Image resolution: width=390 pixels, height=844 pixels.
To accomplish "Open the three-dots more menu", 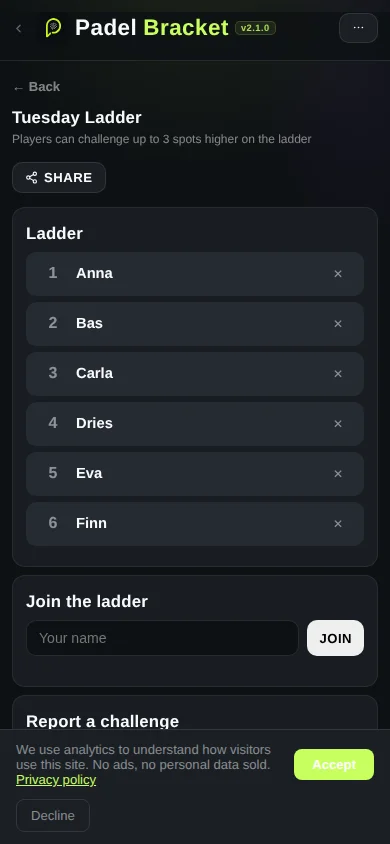I will pos(358,28).
